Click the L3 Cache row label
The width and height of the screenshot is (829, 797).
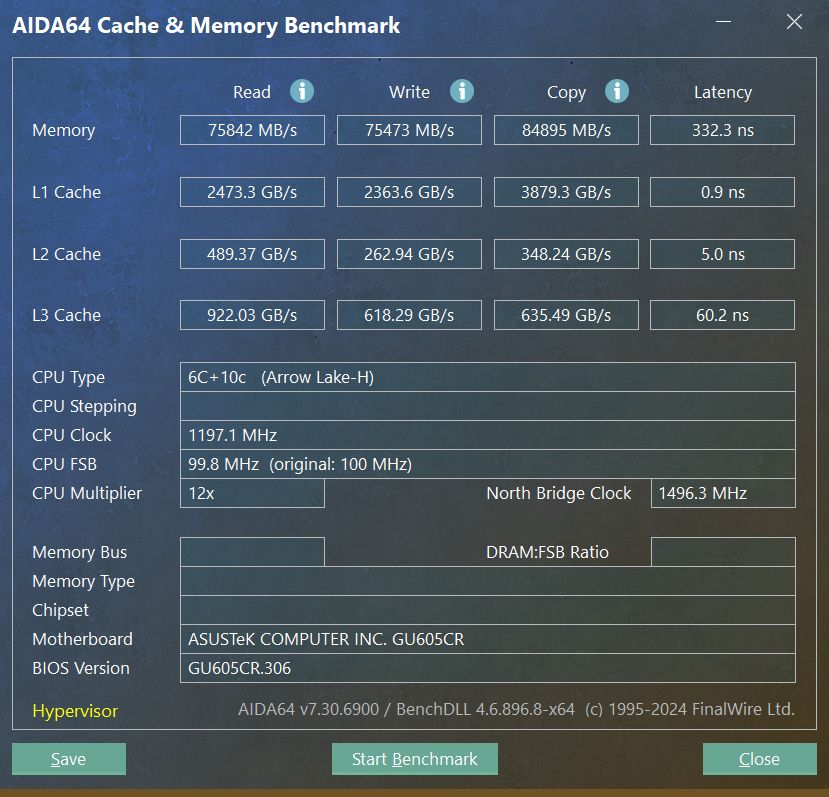coord(67,315)
